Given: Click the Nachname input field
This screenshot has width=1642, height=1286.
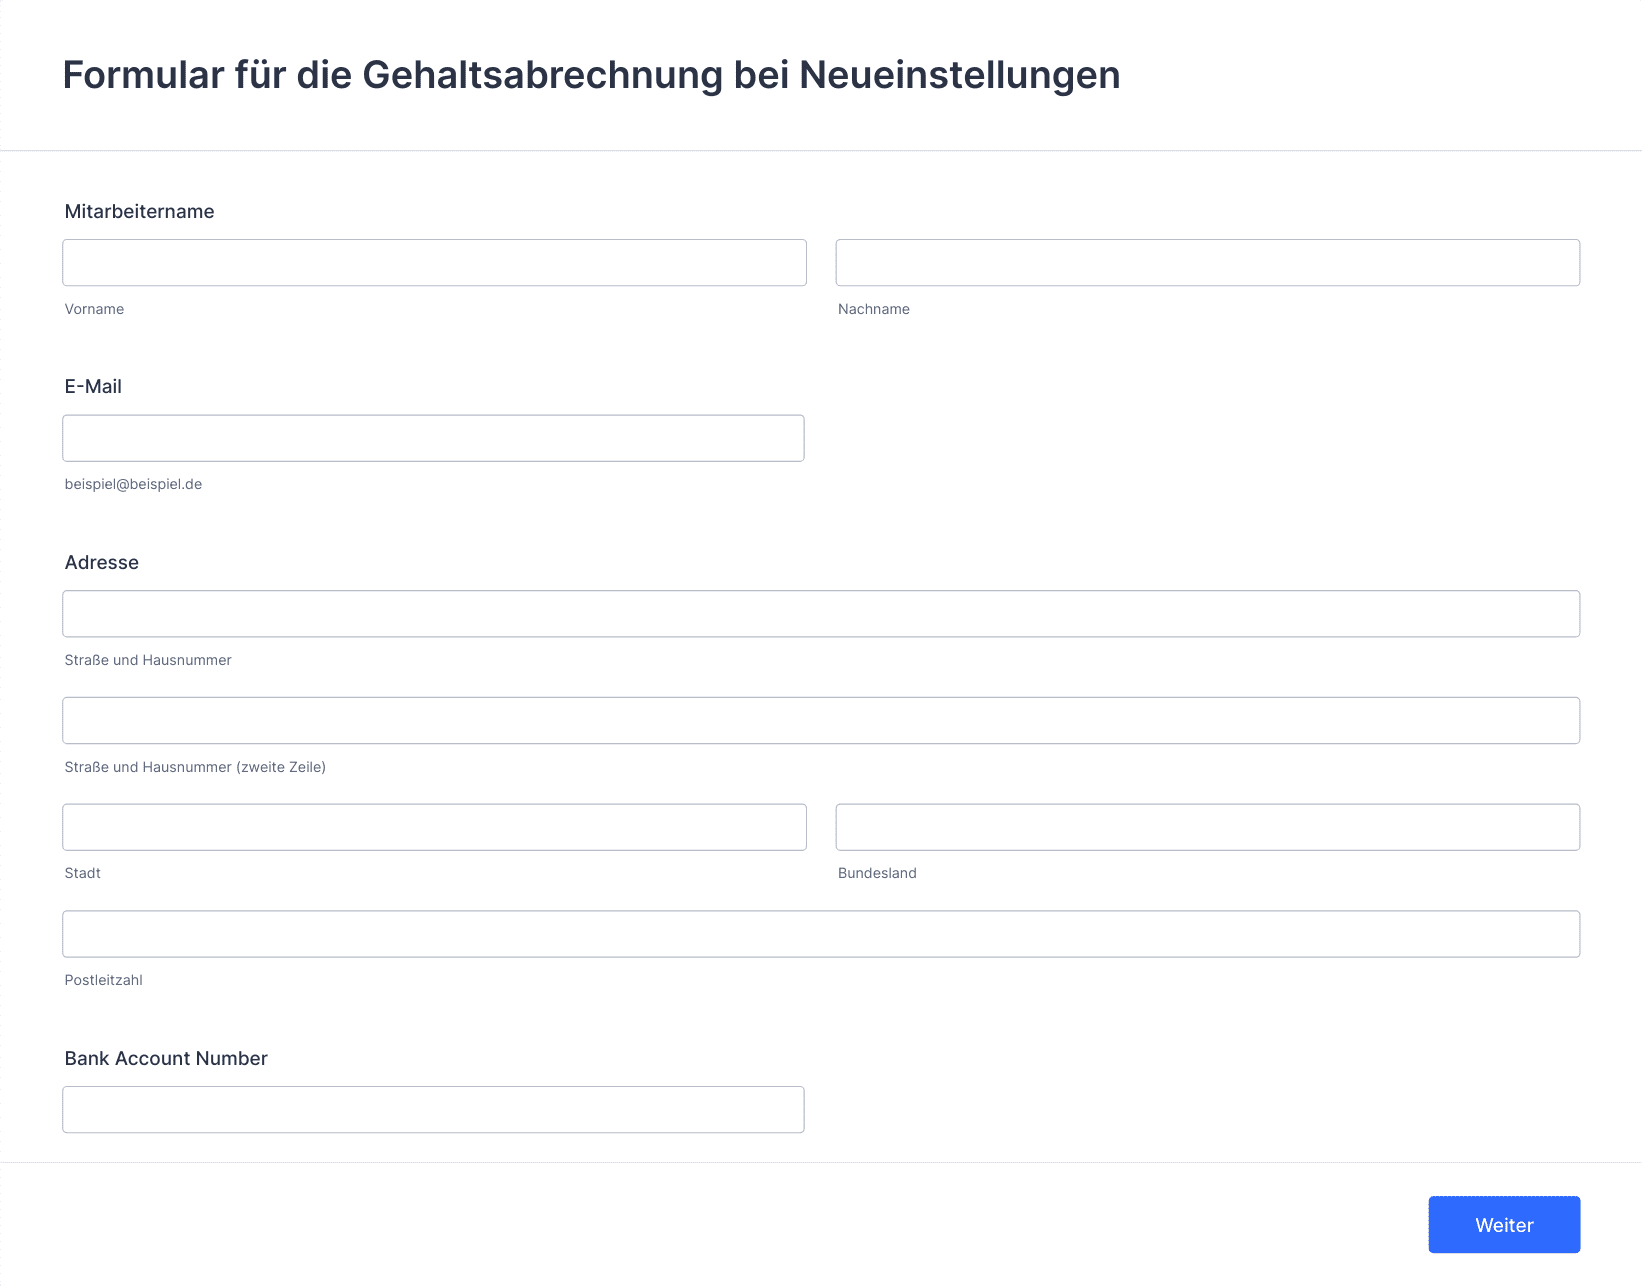Looking at the screenshot, I should click(x=1208, y=263).
